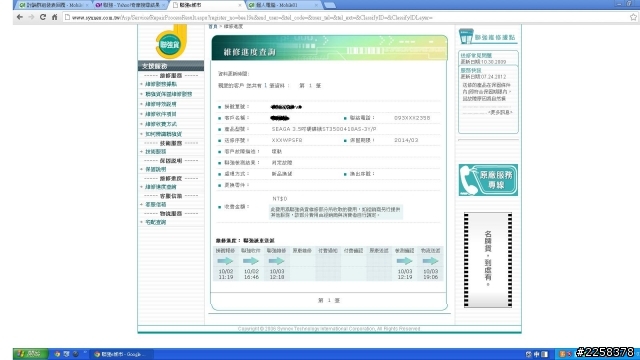This screenshot has width=640, height=360.
Task: Open the browser home page icon
Action: pos(54,17)
